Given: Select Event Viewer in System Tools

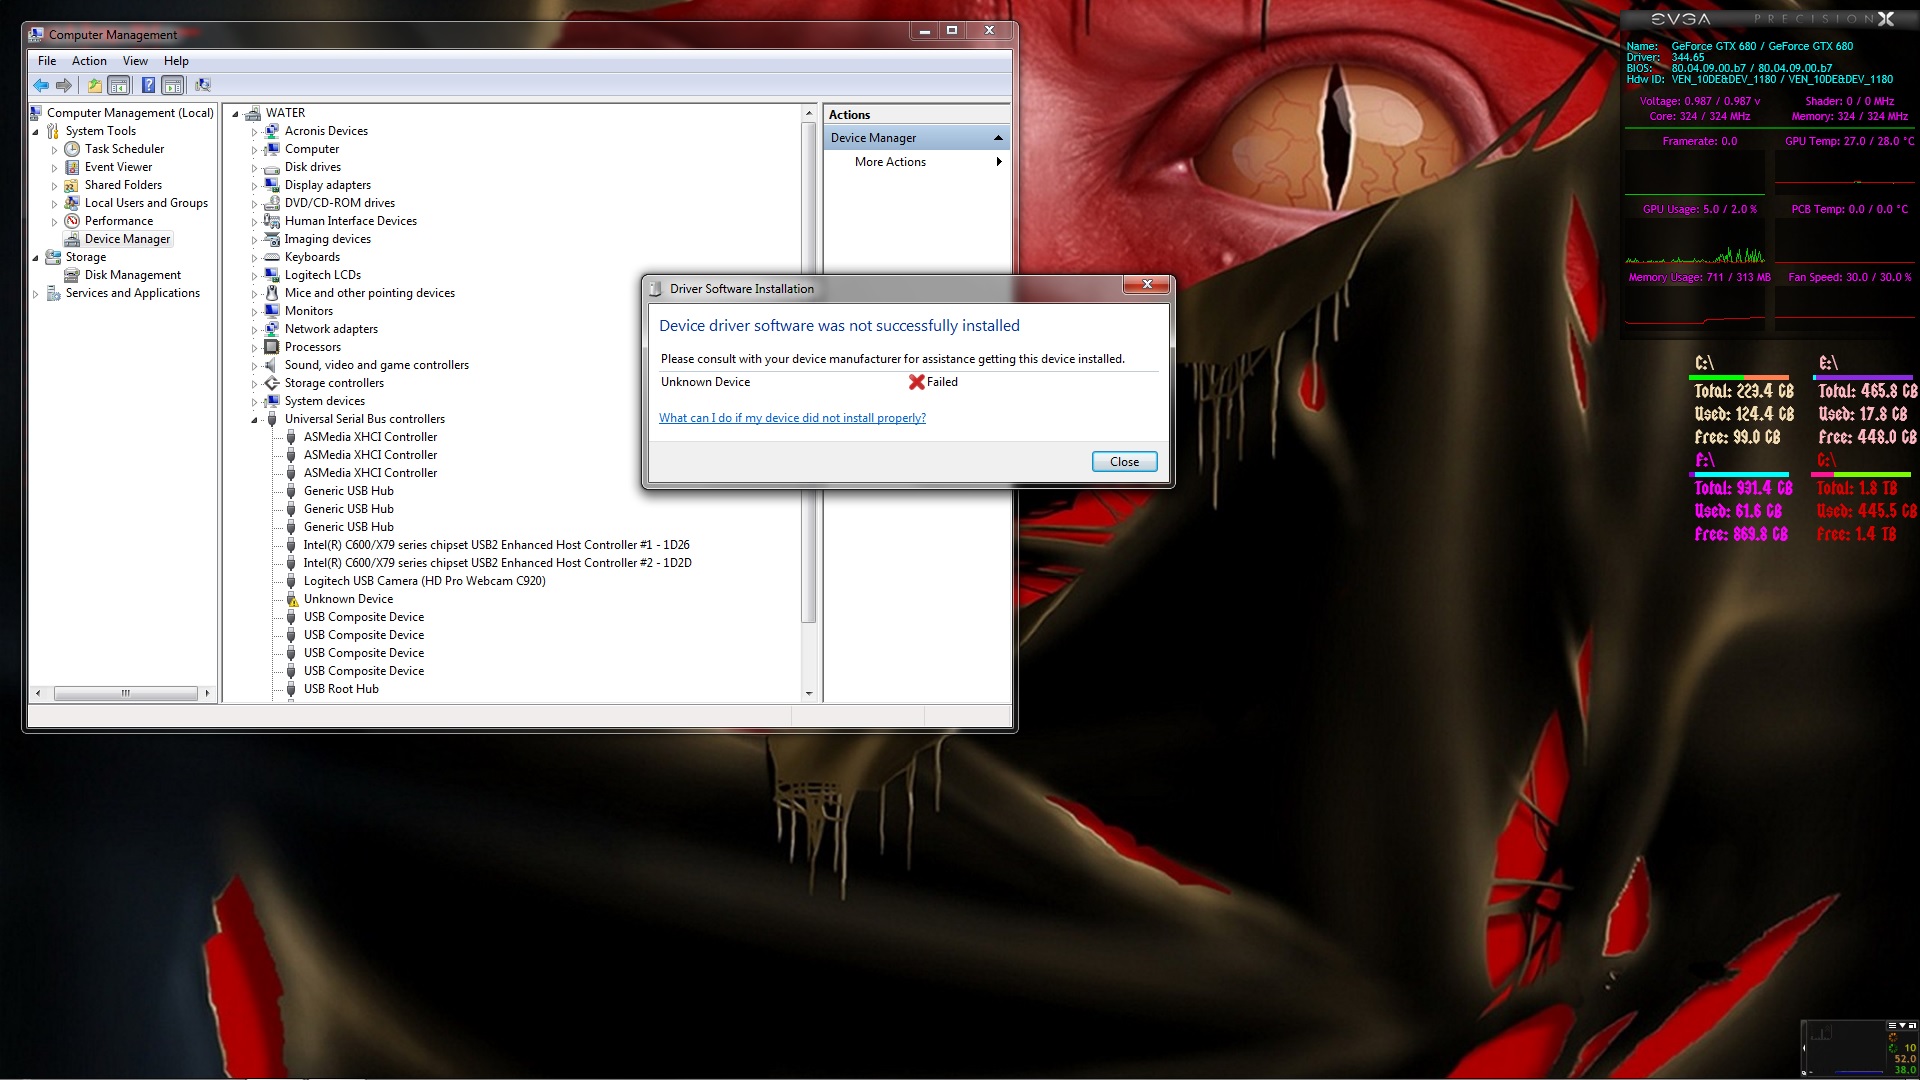Looking at the screenshot, I should [118, 167].
